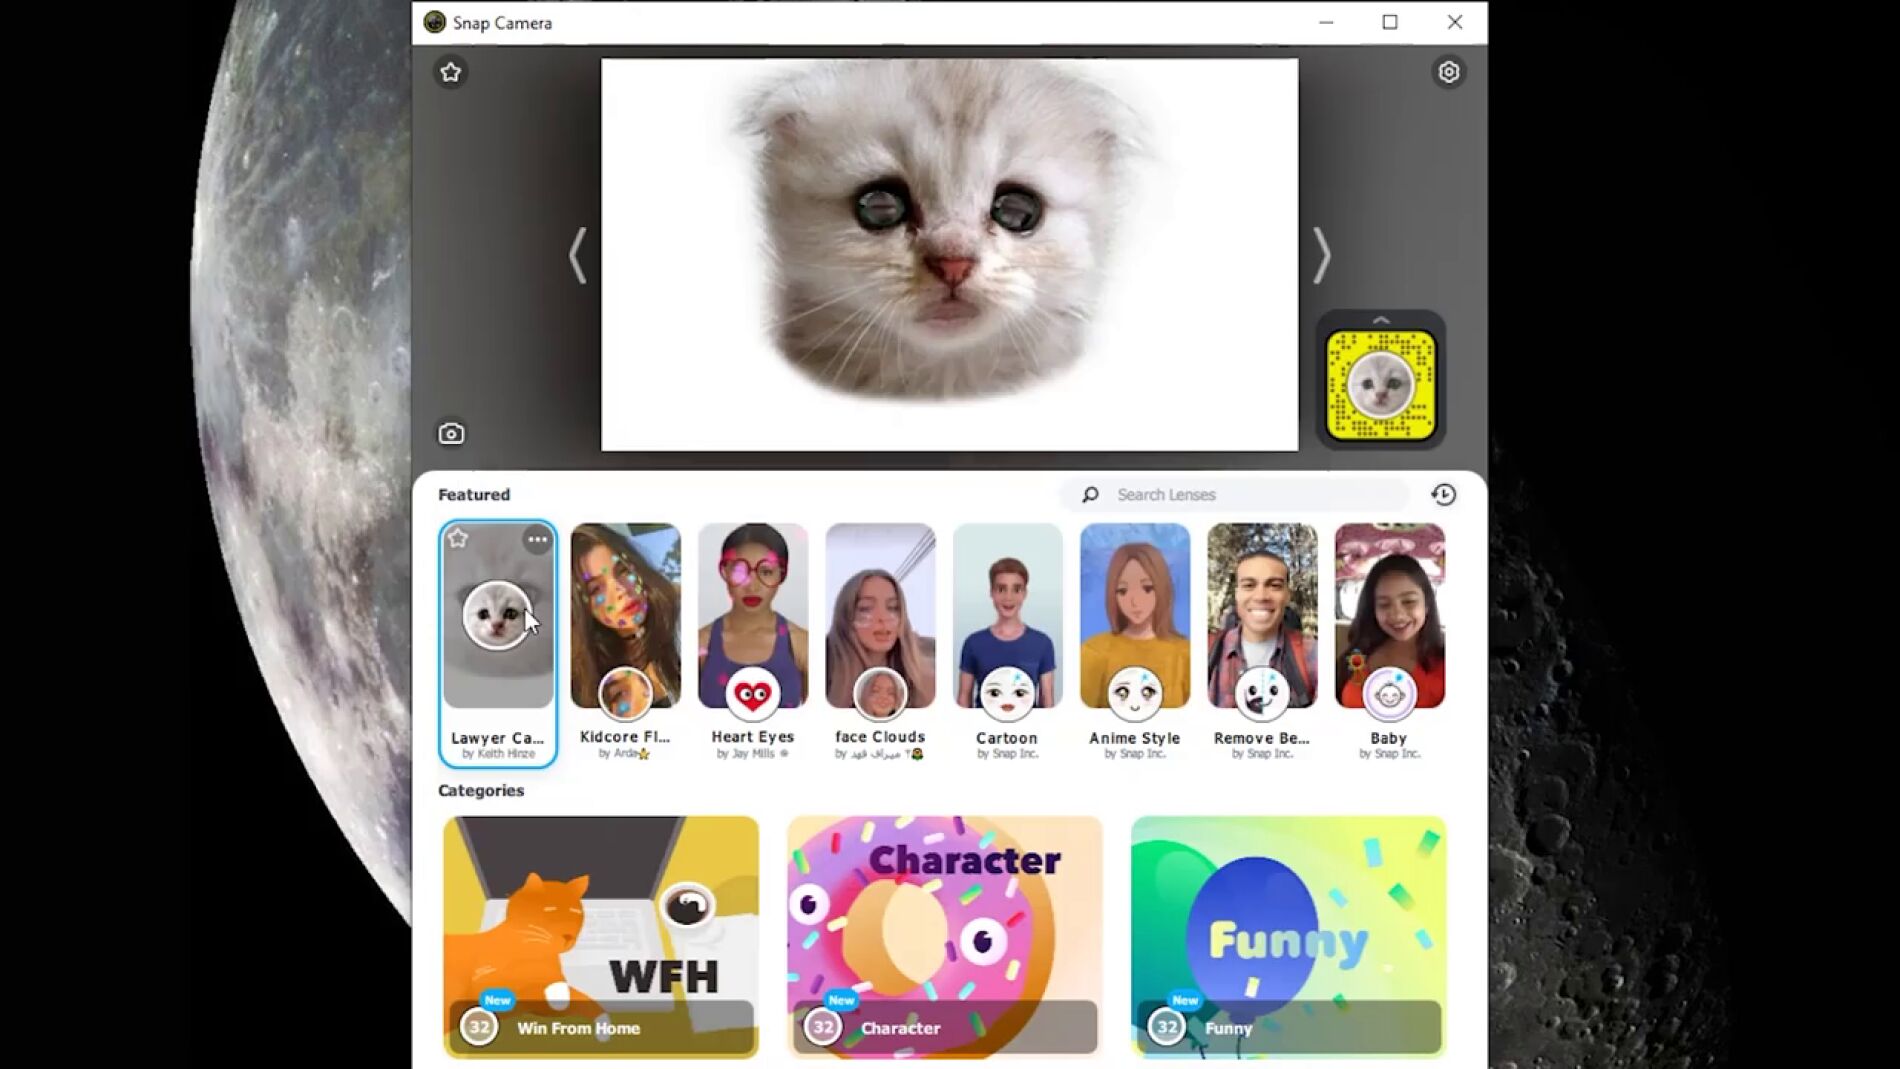The width and height of the screenshot is (1900, 1069).
Task: Click the Kidcore lens round icon
Action: click(x=626, y=693)
